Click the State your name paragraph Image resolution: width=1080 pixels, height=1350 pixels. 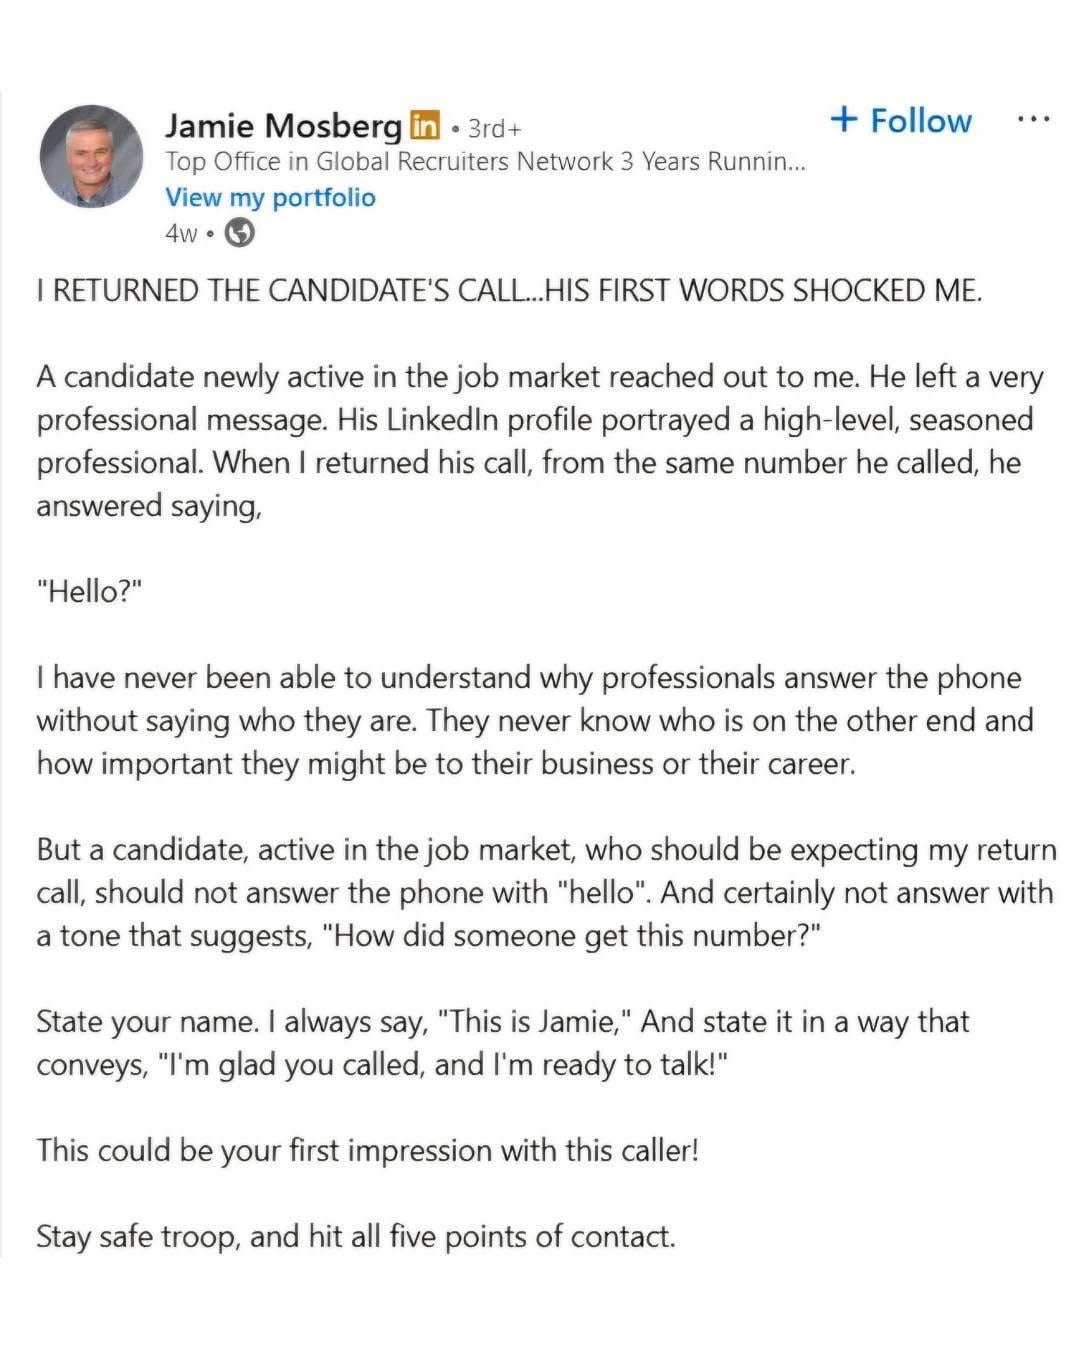[502, 1043]
